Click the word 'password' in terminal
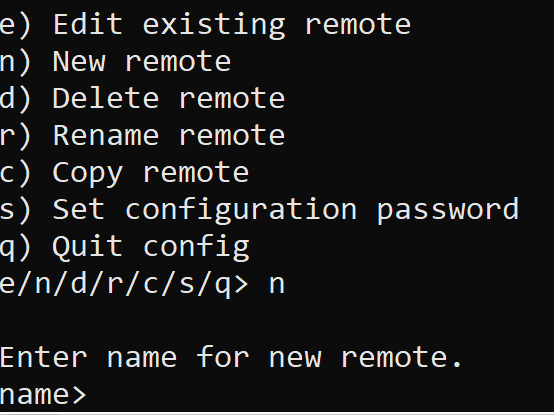The height and width of the screenshot is (415, 554). (x=448, y=211)
